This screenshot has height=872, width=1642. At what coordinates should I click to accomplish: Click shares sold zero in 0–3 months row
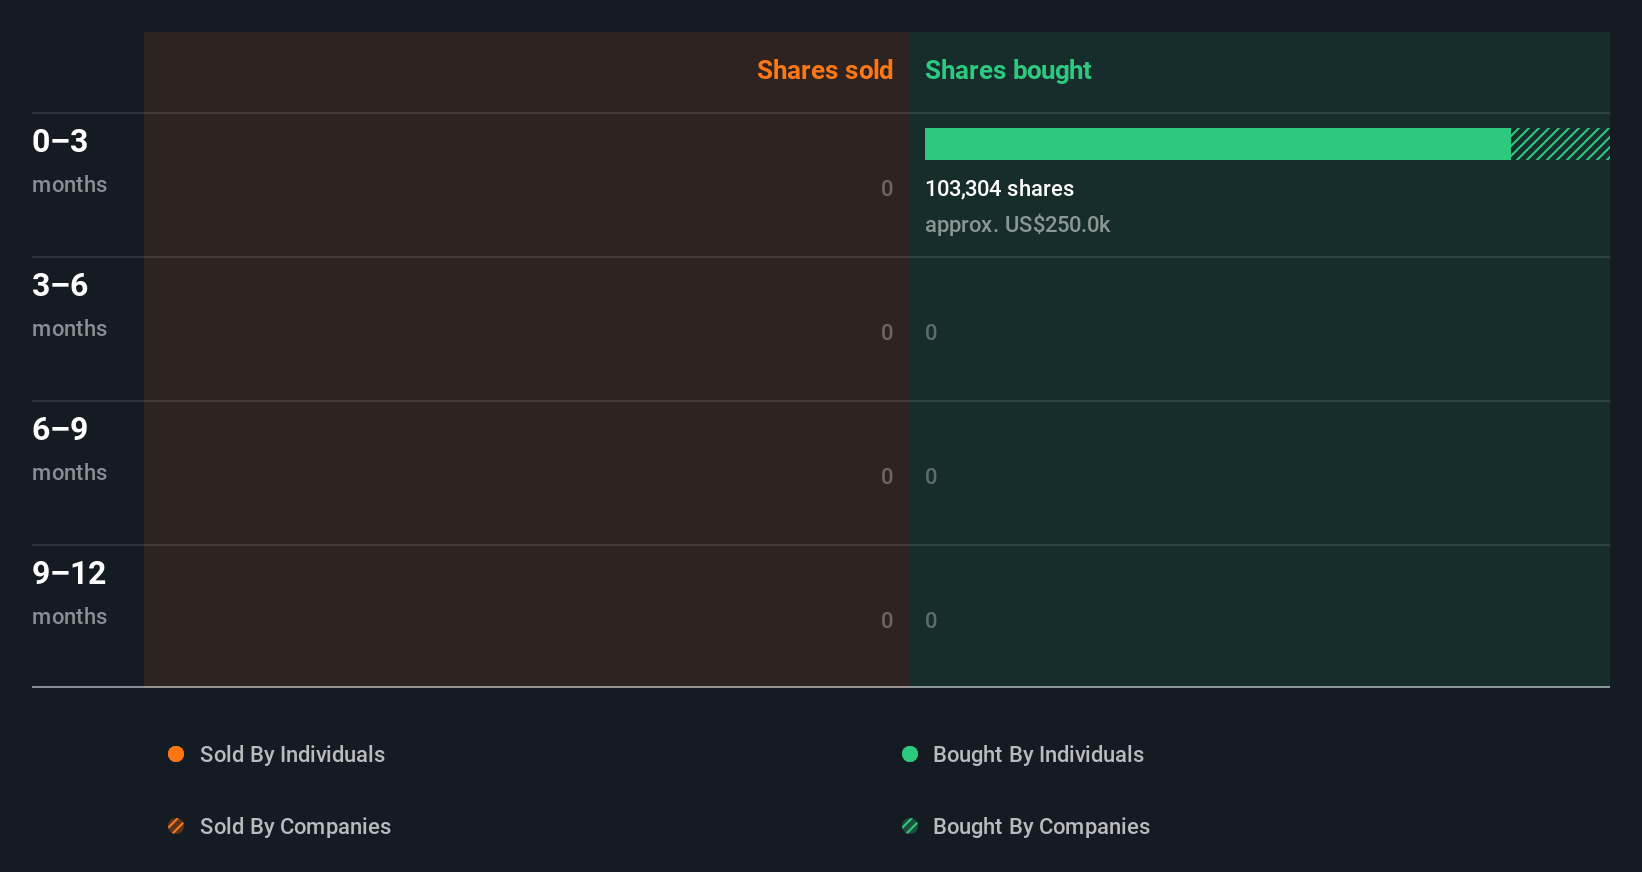[x=887, y=188]
